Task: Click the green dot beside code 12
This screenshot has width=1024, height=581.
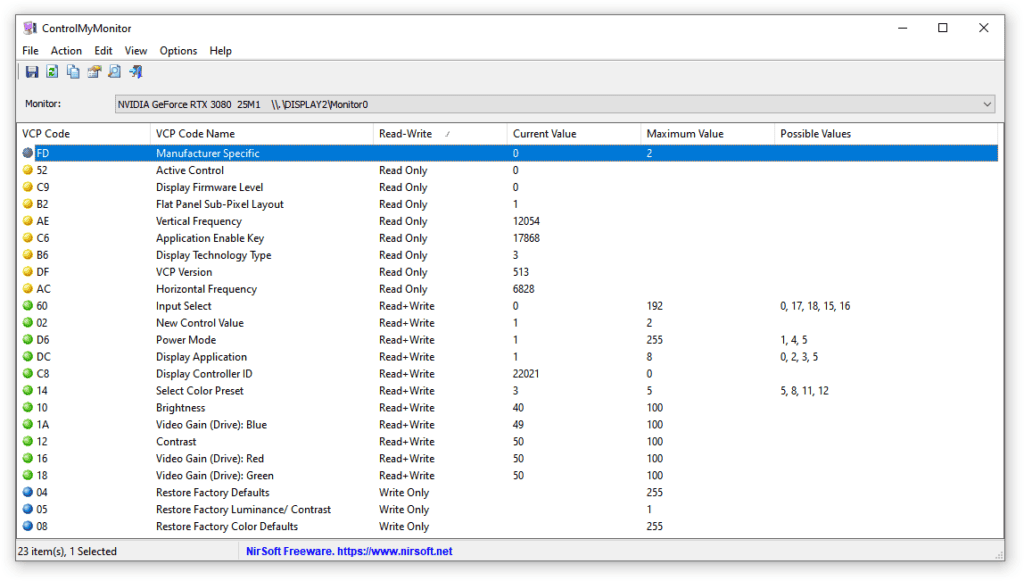Action: click(x=27, y=441)
